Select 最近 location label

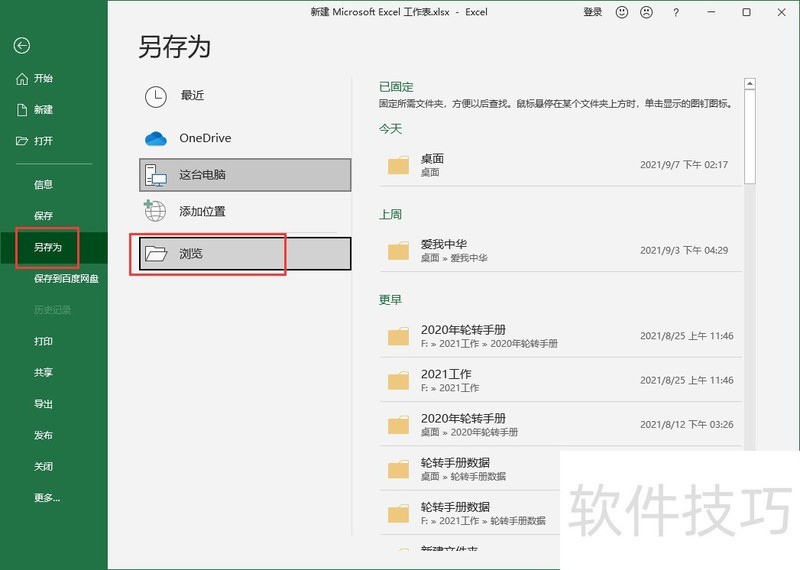point(192,95)
